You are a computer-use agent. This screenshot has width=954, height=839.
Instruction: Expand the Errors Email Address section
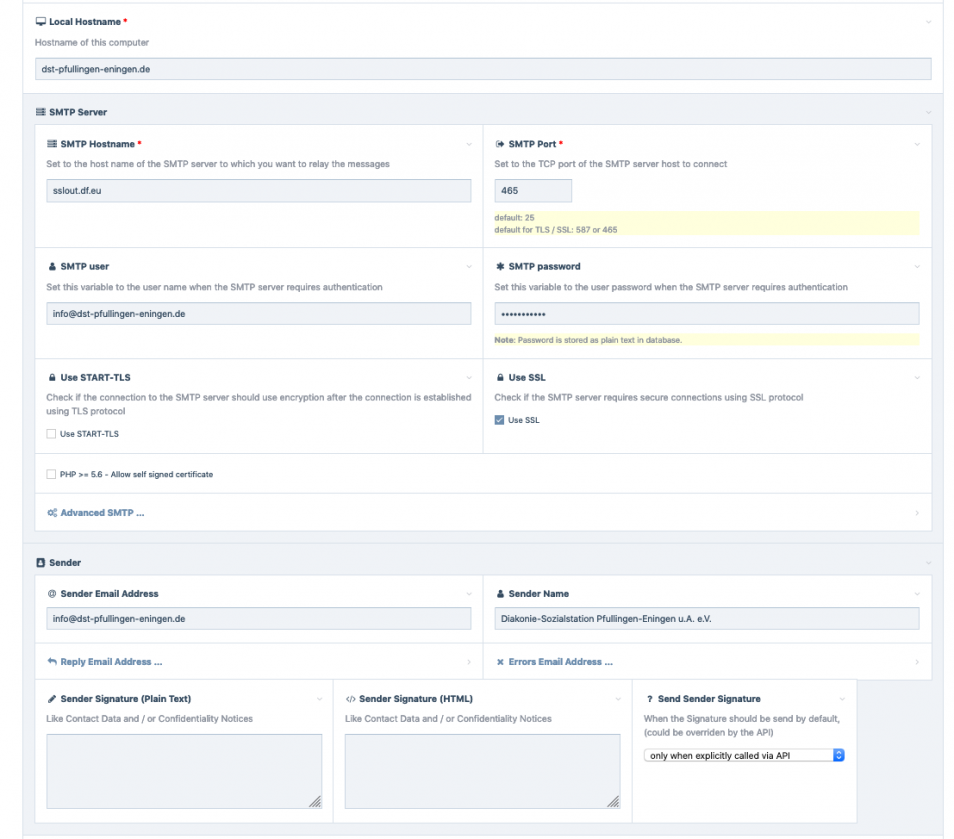pyautogui.click(x=560, y=662)
